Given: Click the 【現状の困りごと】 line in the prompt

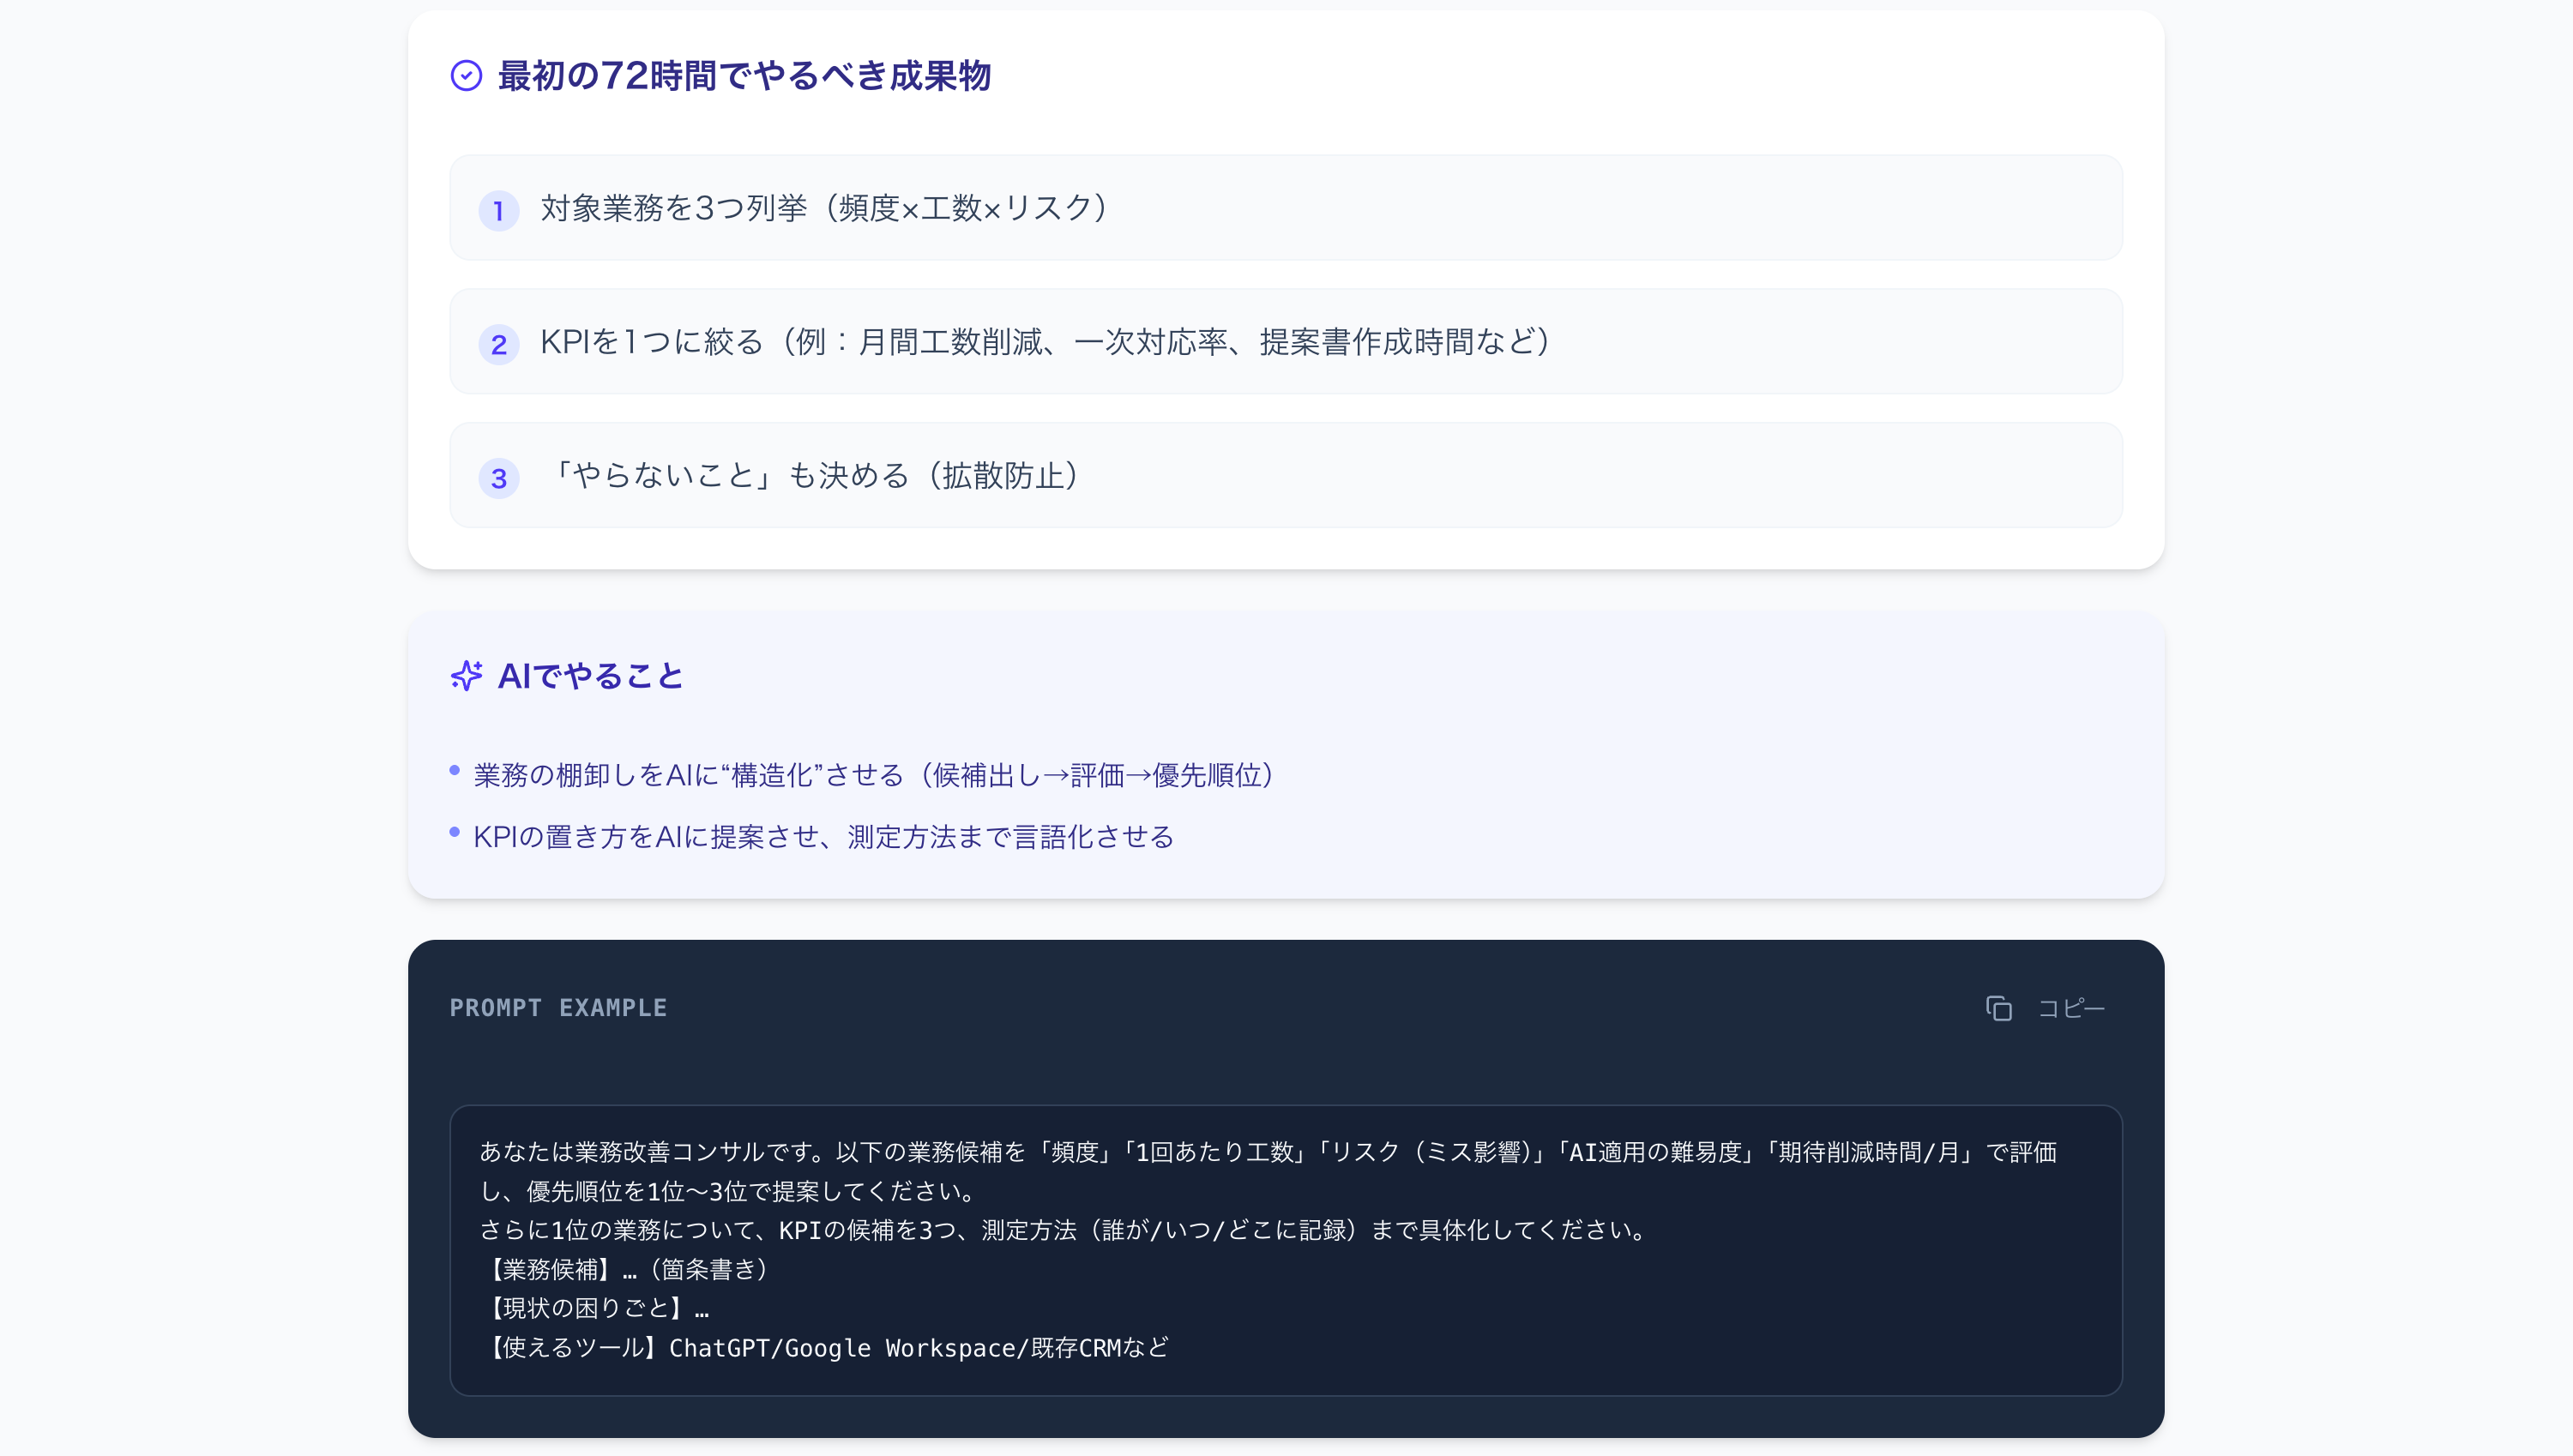Looking at the screenshot, I should [x=595, y=1308].
